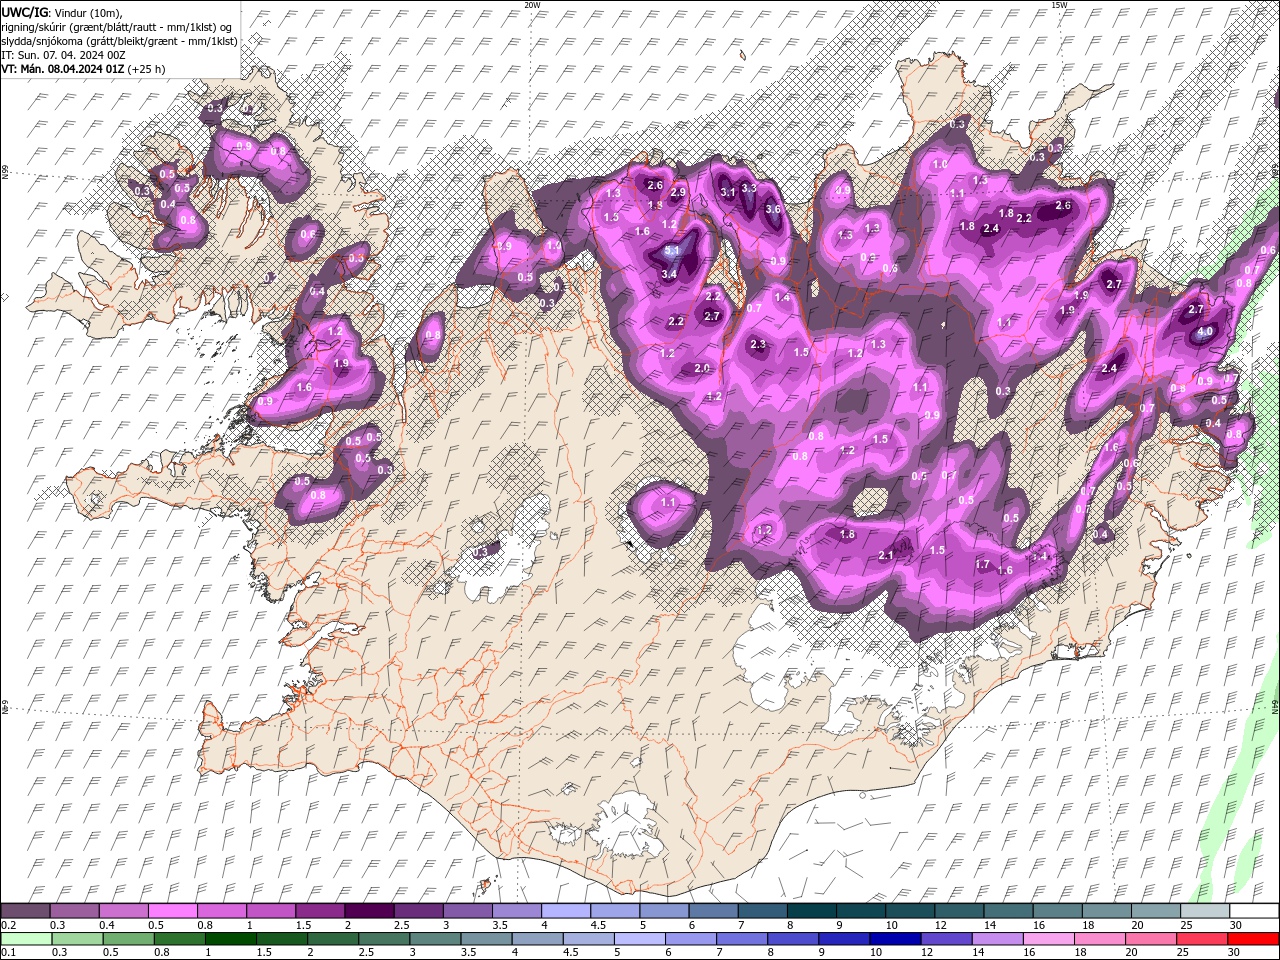Click the top-row legend swatch labeled 16
The width and height of the screenshot is (1280, 960).
click(x=1057, y=911)
